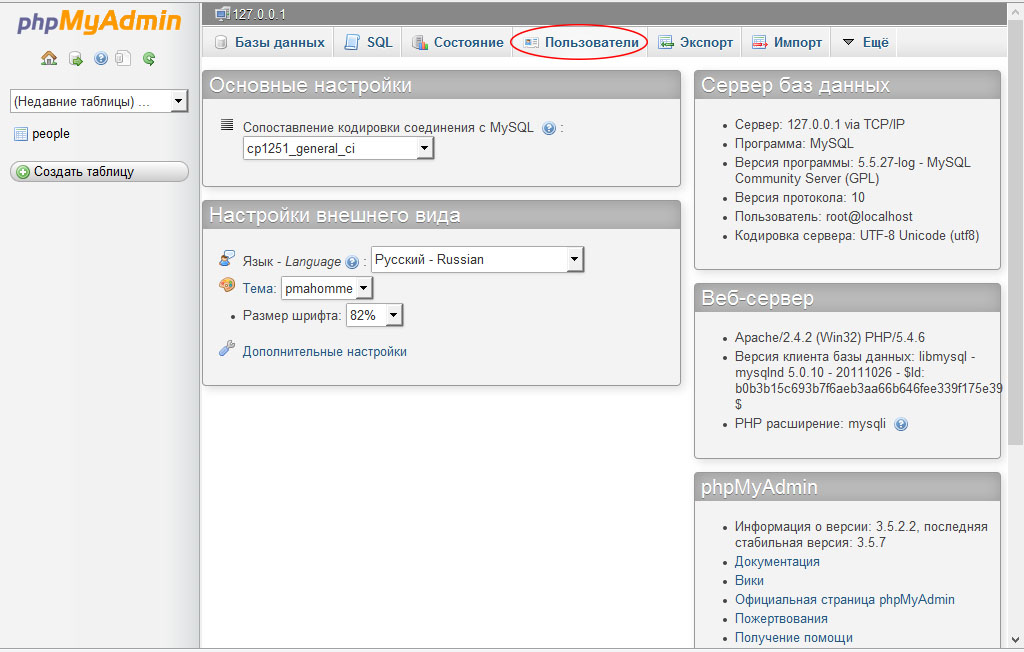This screenshot has width=1024, height=652.
Task: Click the Настройки внешнего вида header
Action: pos(441,215)
